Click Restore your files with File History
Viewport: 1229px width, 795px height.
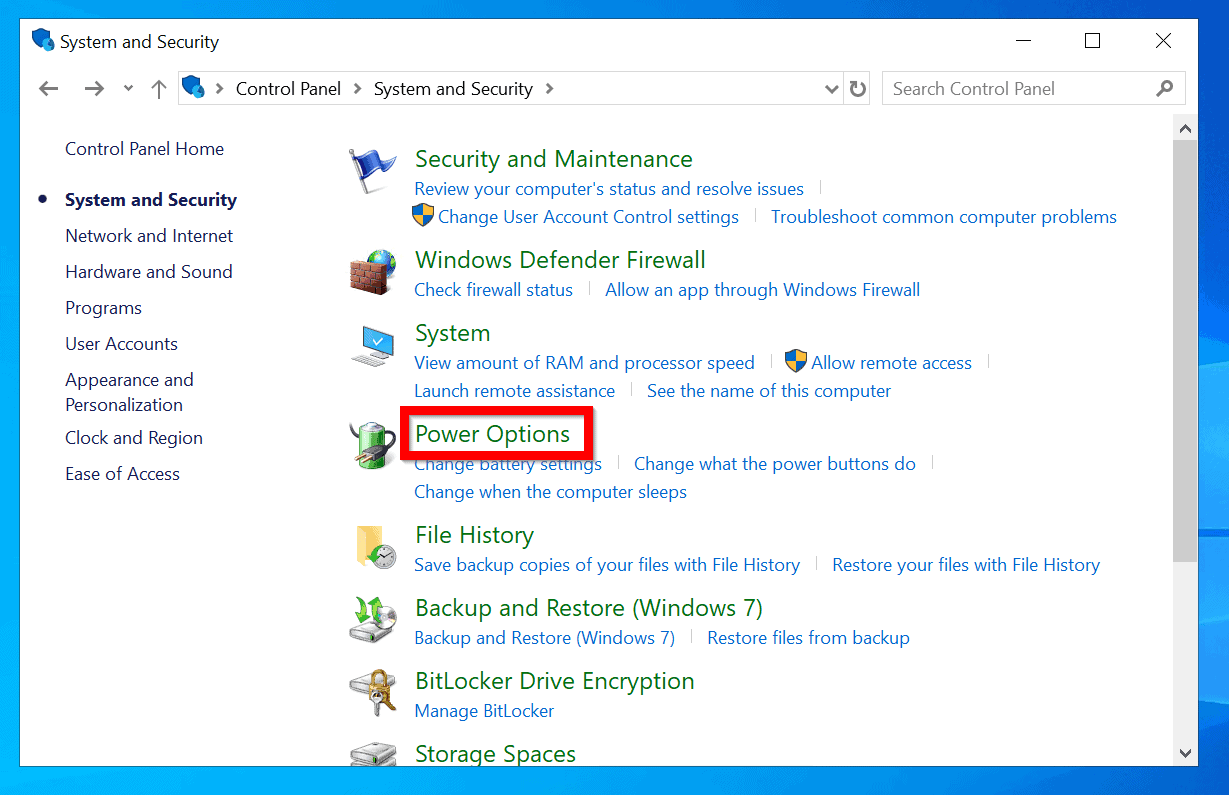pos(966,565)
